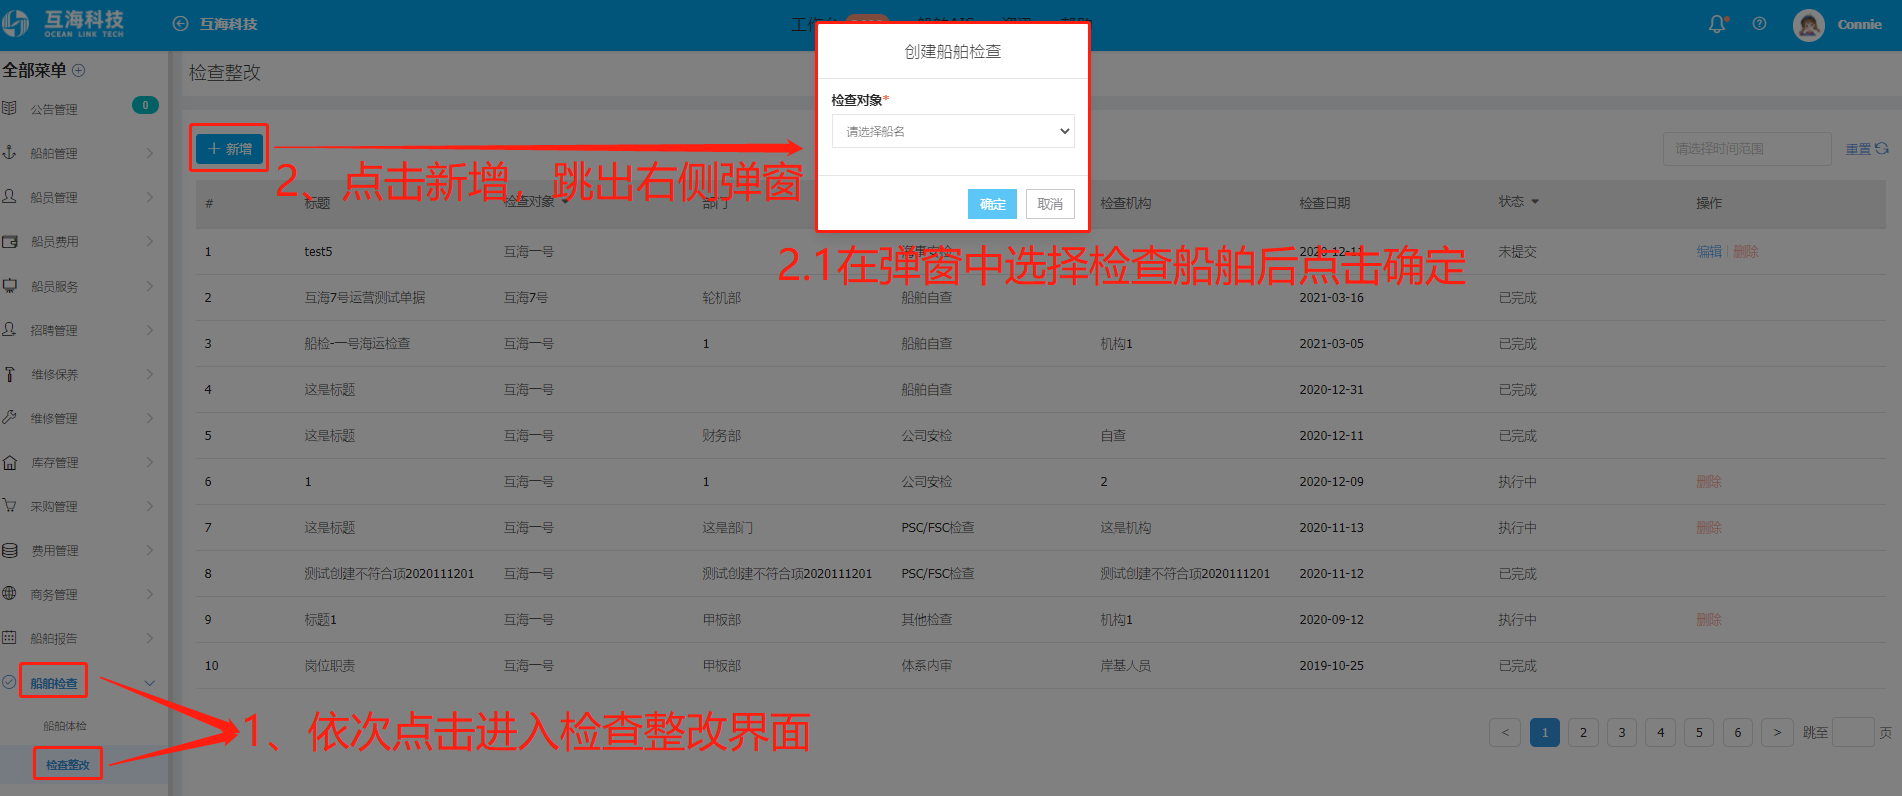Click the 船员管理 person icon
This screenshot has height=796, width=1902.
pyautogui.click(x=9, y=196)
